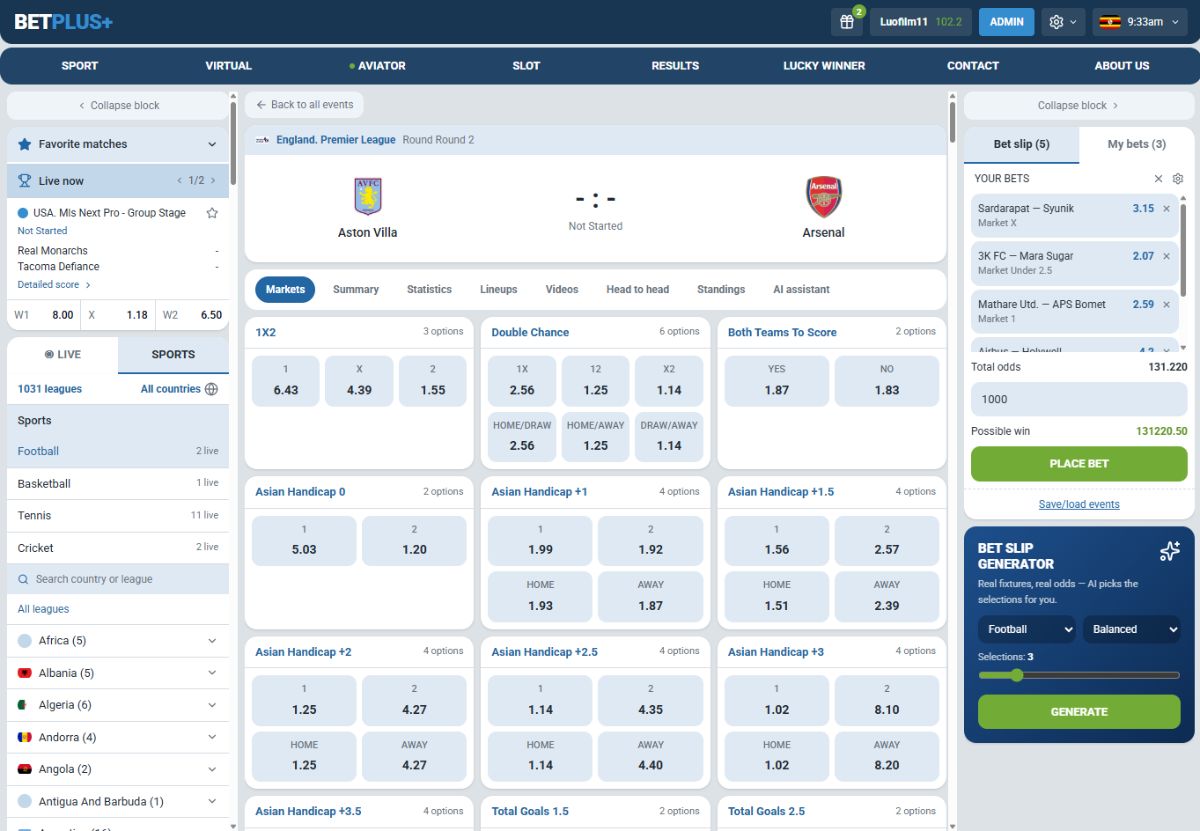
Task: Open the Detailed score link
Action: 54,285
